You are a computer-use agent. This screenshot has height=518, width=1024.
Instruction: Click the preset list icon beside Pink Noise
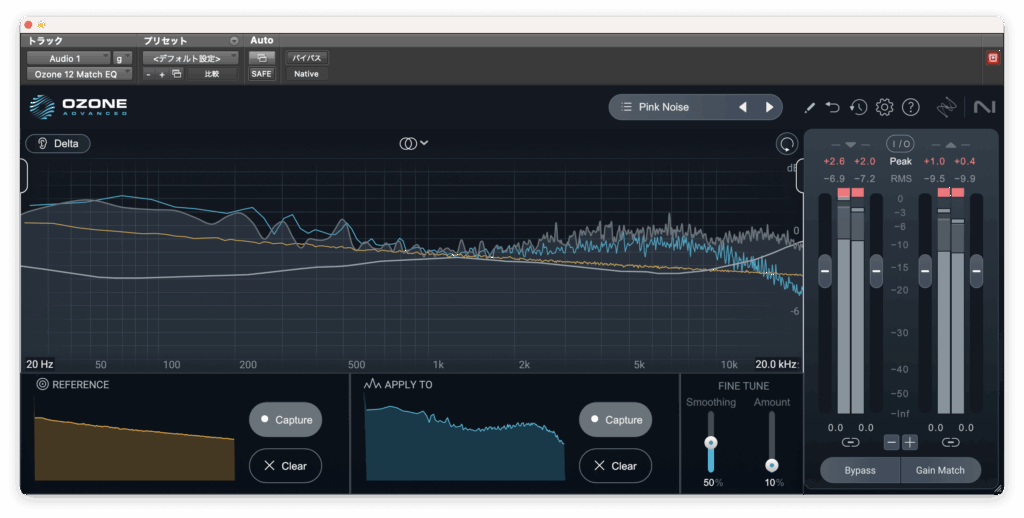(x=626, y=107)
